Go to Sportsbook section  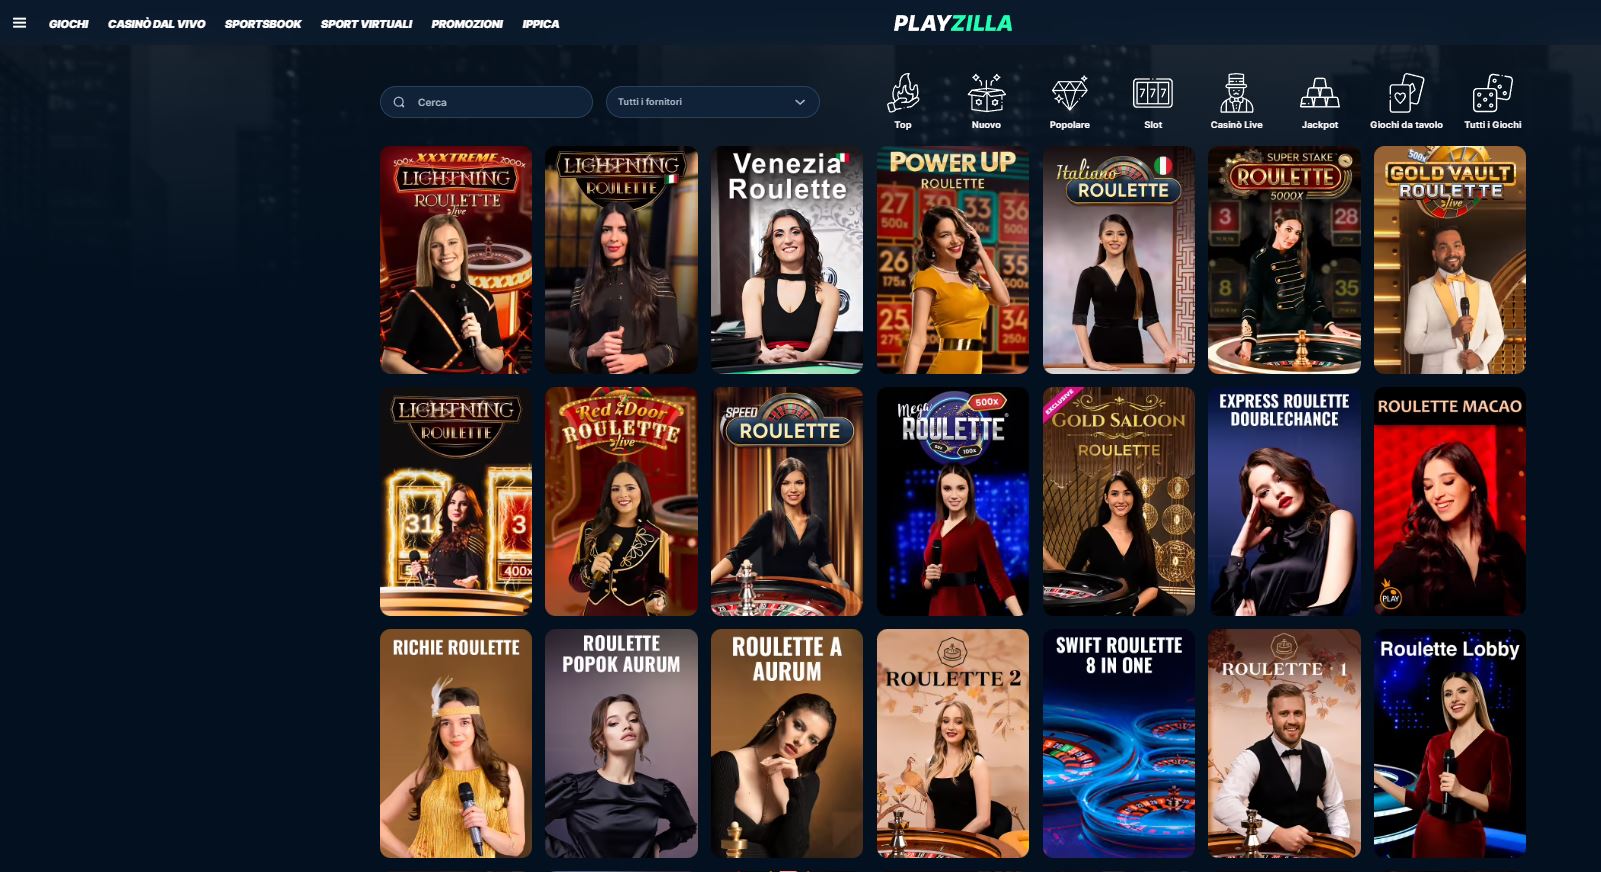click(x=263, y=24)
